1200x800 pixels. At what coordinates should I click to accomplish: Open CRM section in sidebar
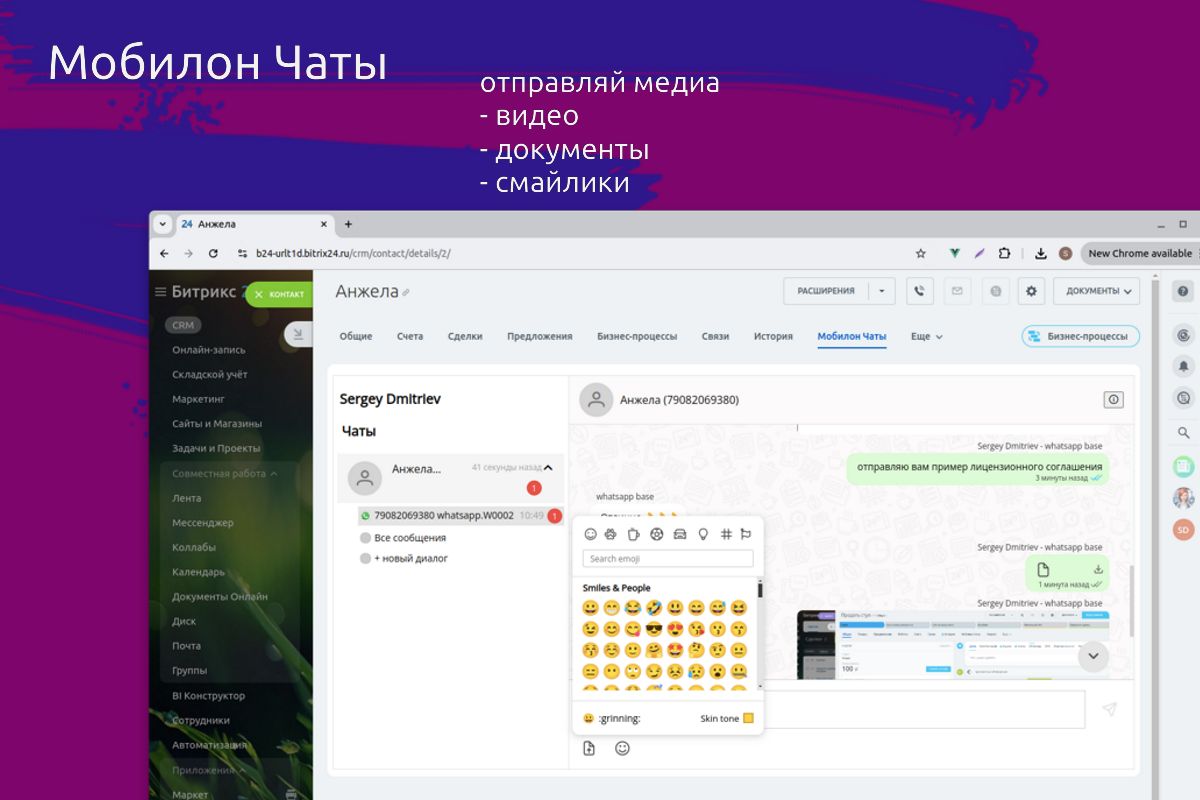tap(183, 325)
